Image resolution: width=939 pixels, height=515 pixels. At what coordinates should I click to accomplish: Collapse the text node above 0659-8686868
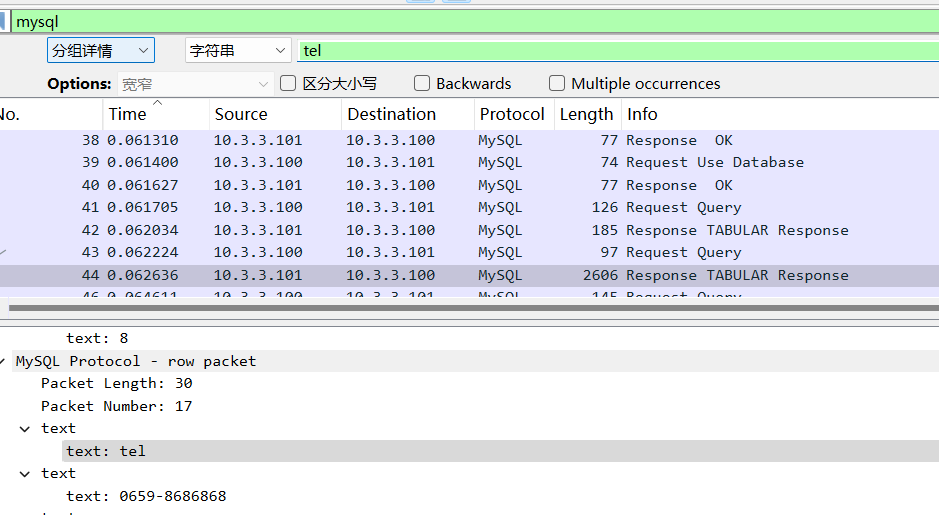pos(25,473)
